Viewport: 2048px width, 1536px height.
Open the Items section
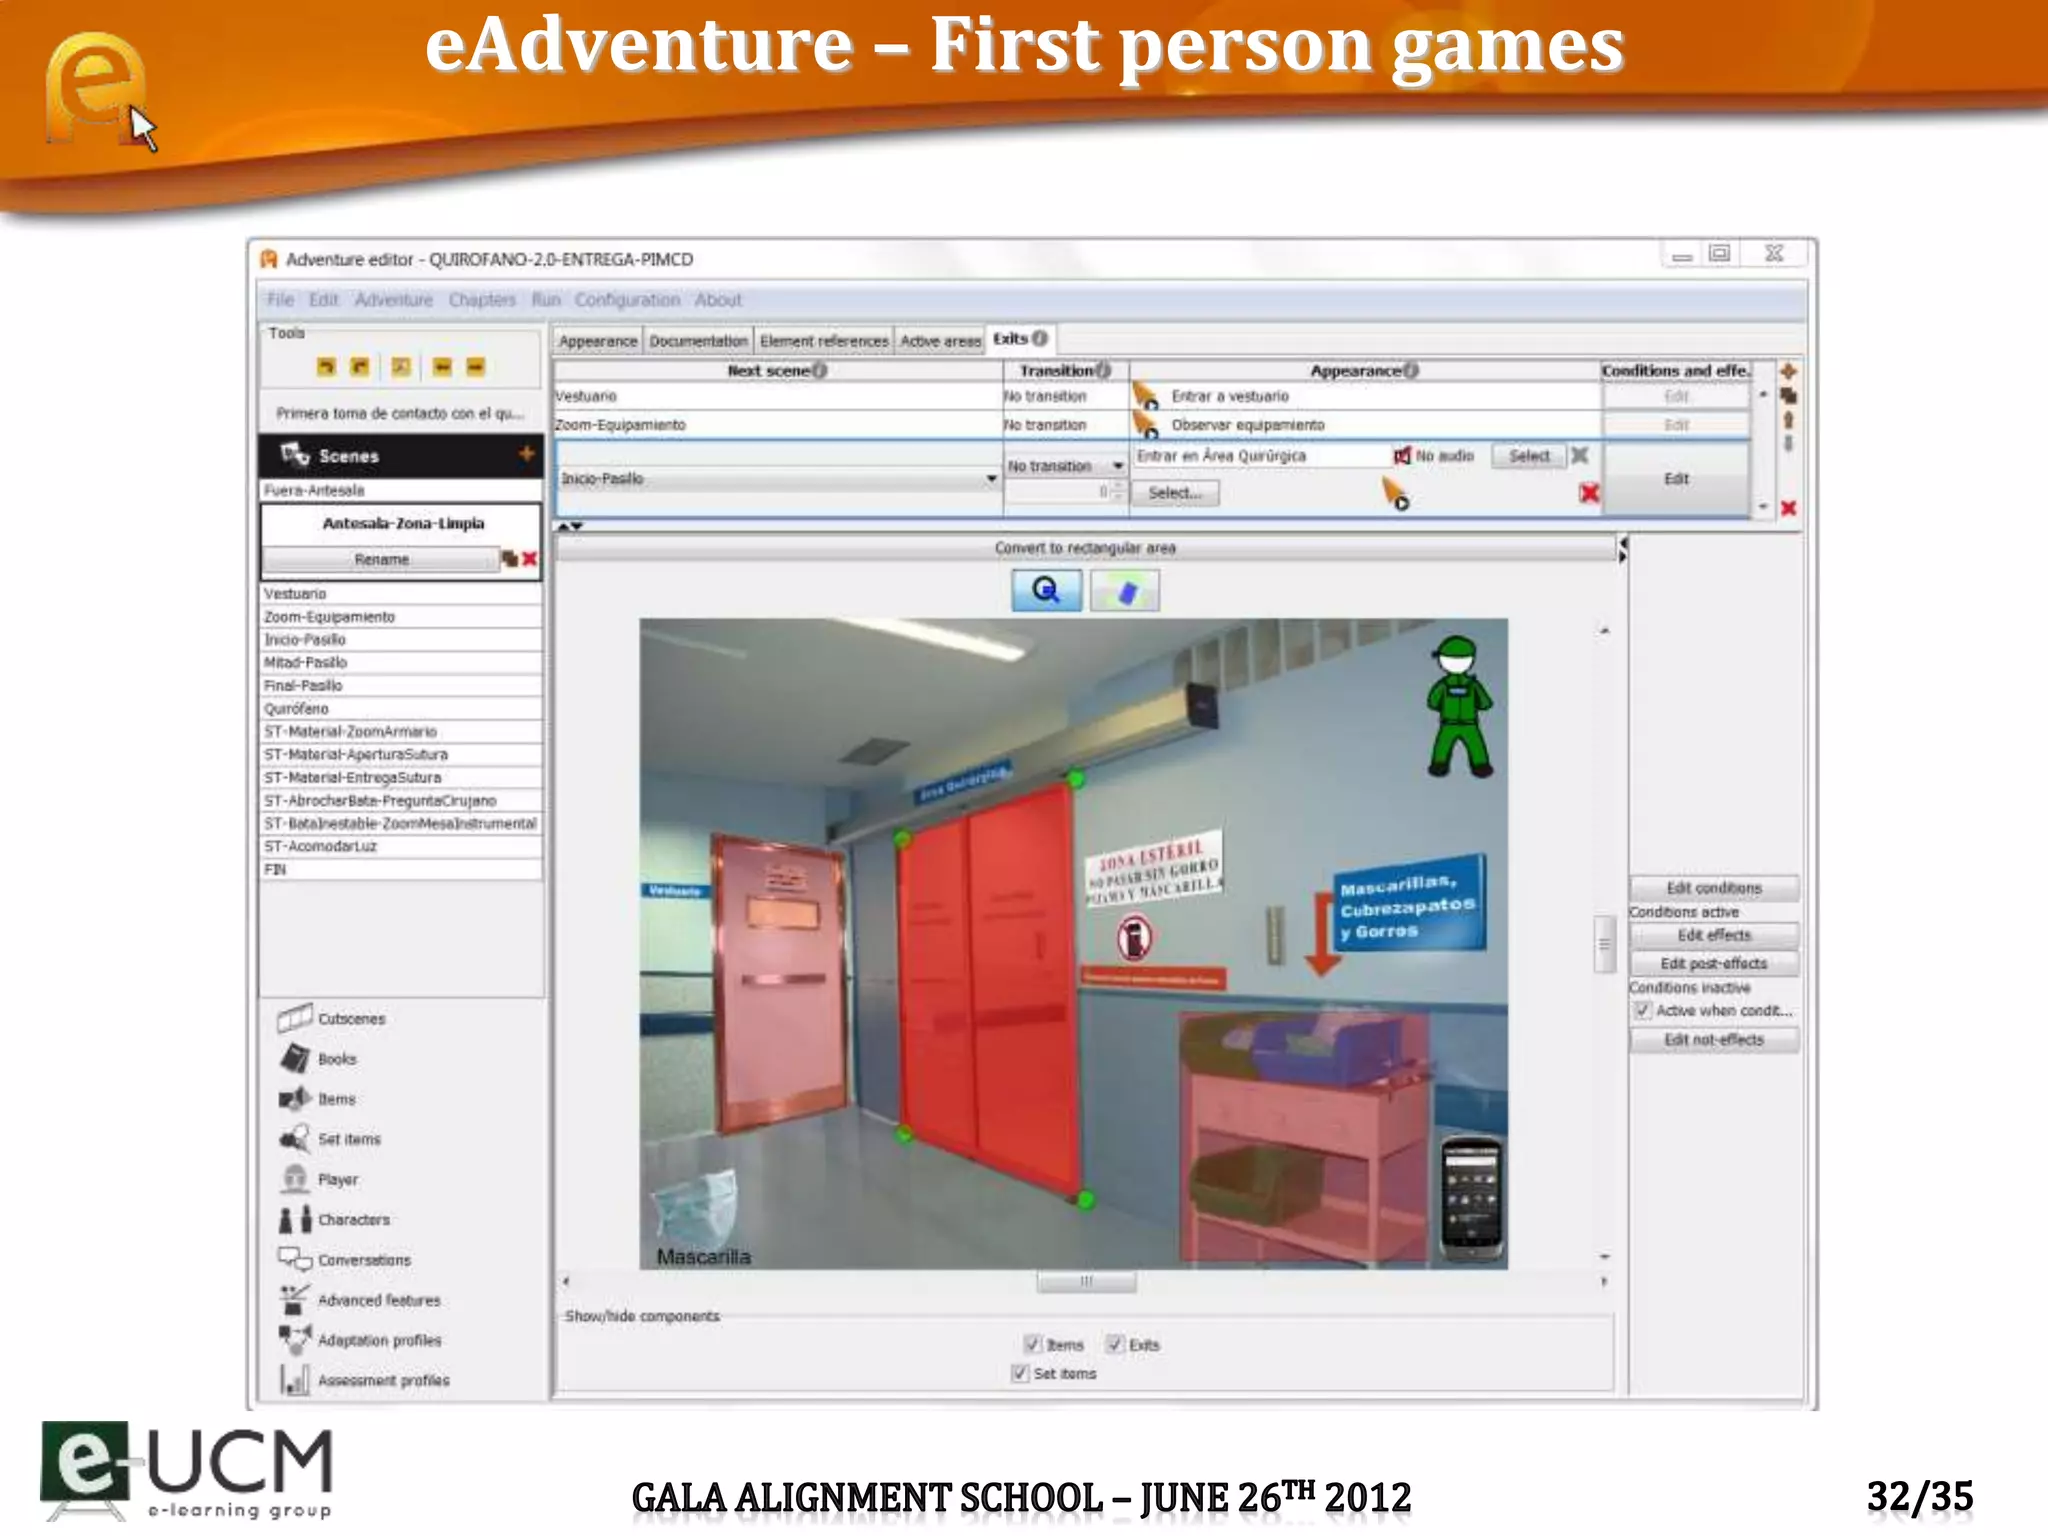coord(317,1098)
